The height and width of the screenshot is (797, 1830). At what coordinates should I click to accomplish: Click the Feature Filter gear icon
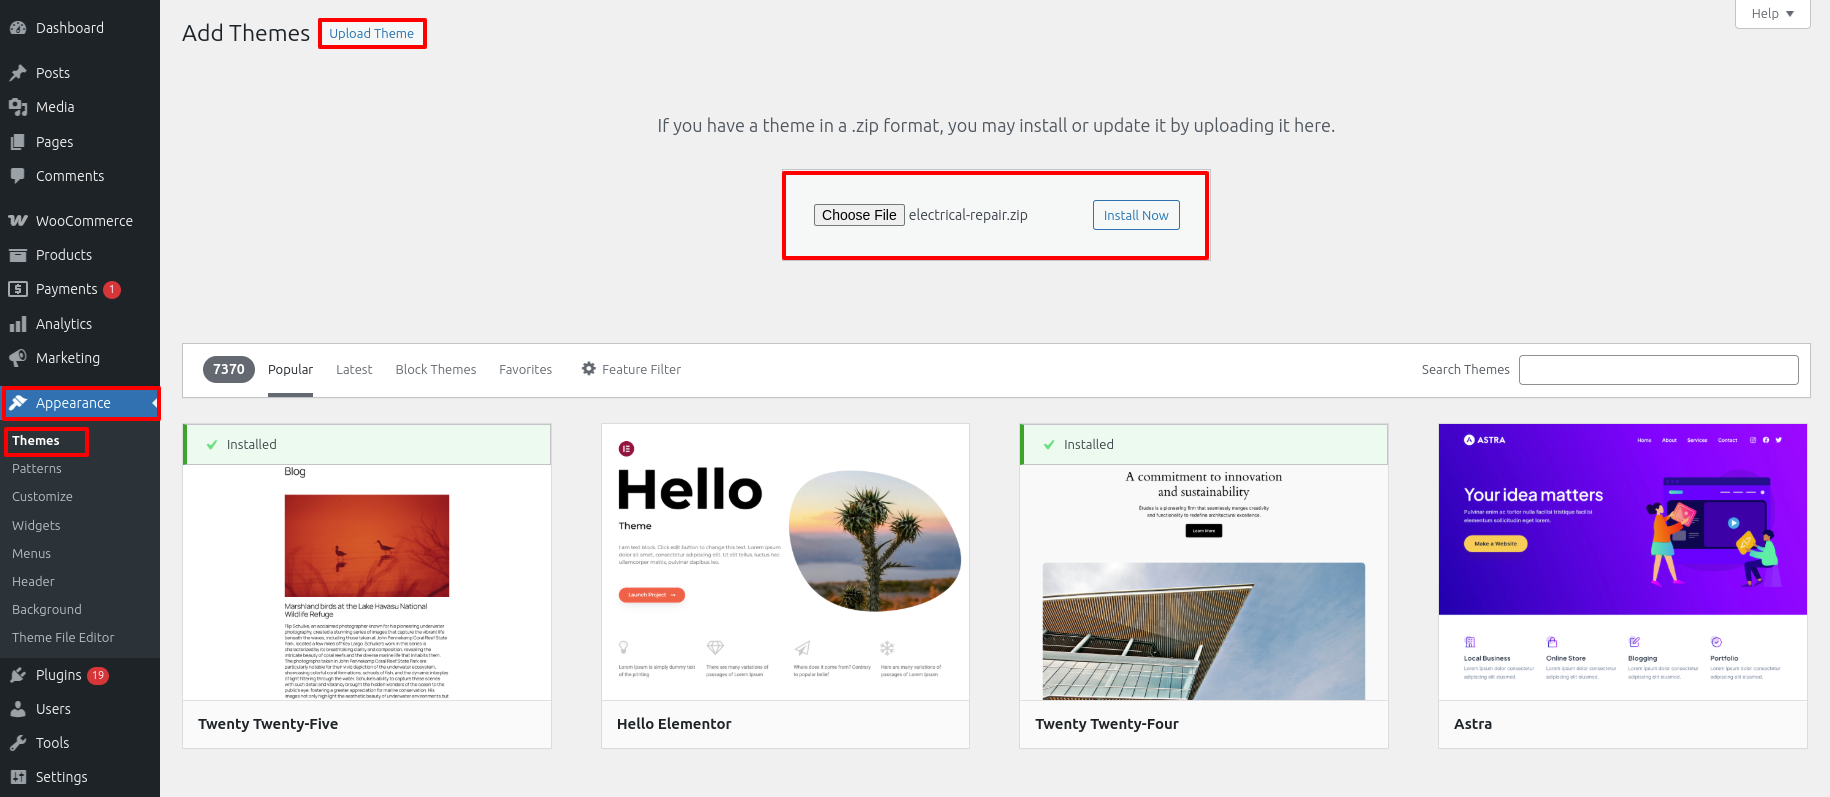(589, 368)
